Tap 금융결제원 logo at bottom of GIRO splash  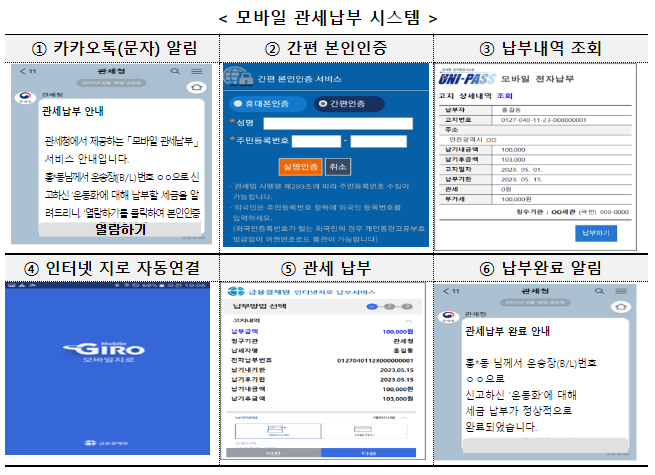click(x=106, y=443)
